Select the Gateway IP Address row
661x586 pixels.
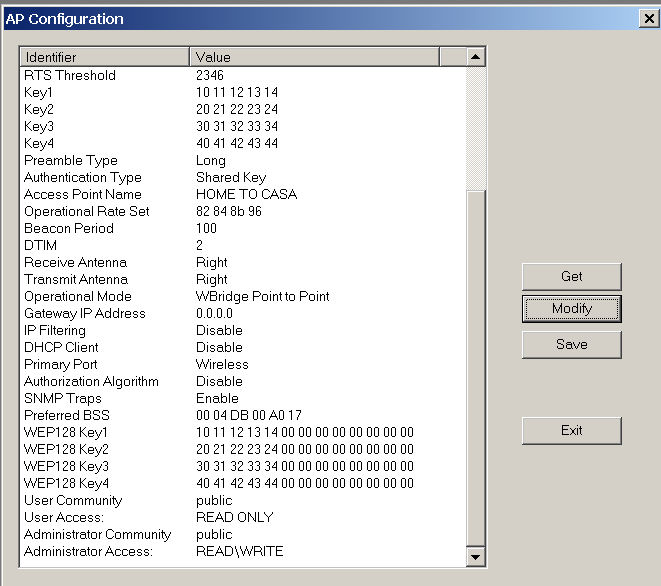[x=243, y=313]
